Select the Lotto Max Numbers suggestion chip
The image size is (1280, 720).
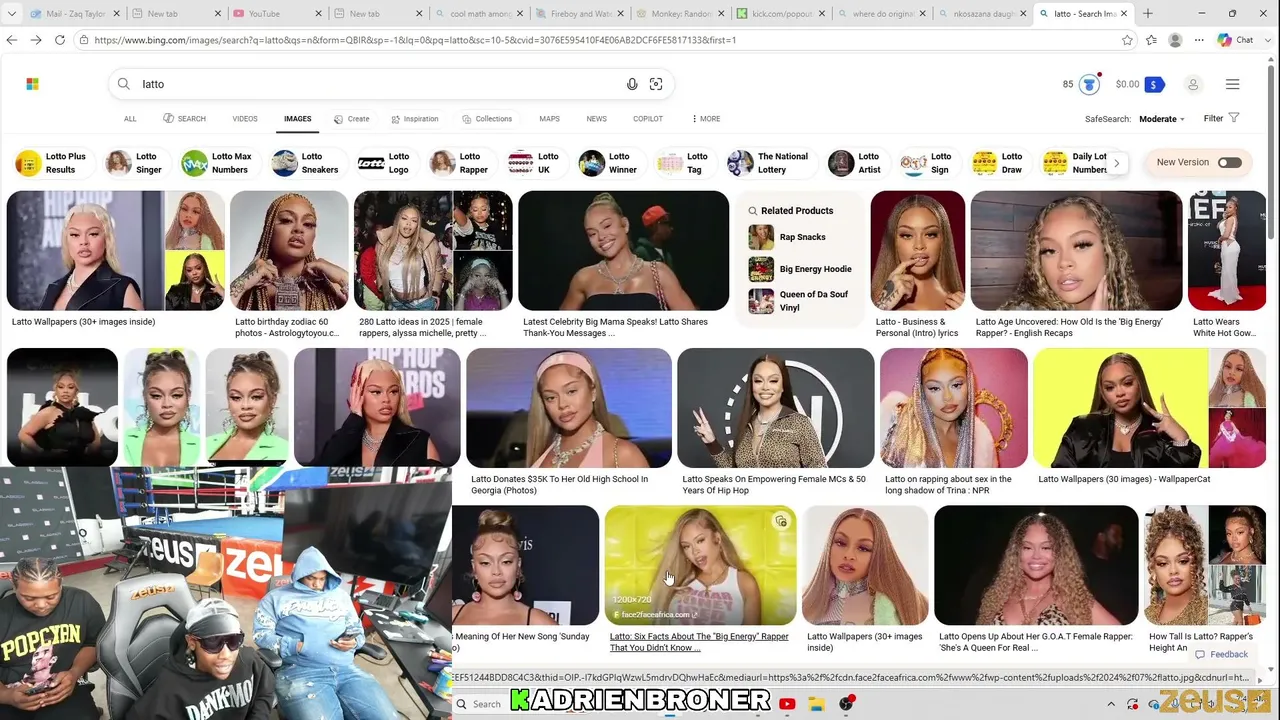pos(217,163)
